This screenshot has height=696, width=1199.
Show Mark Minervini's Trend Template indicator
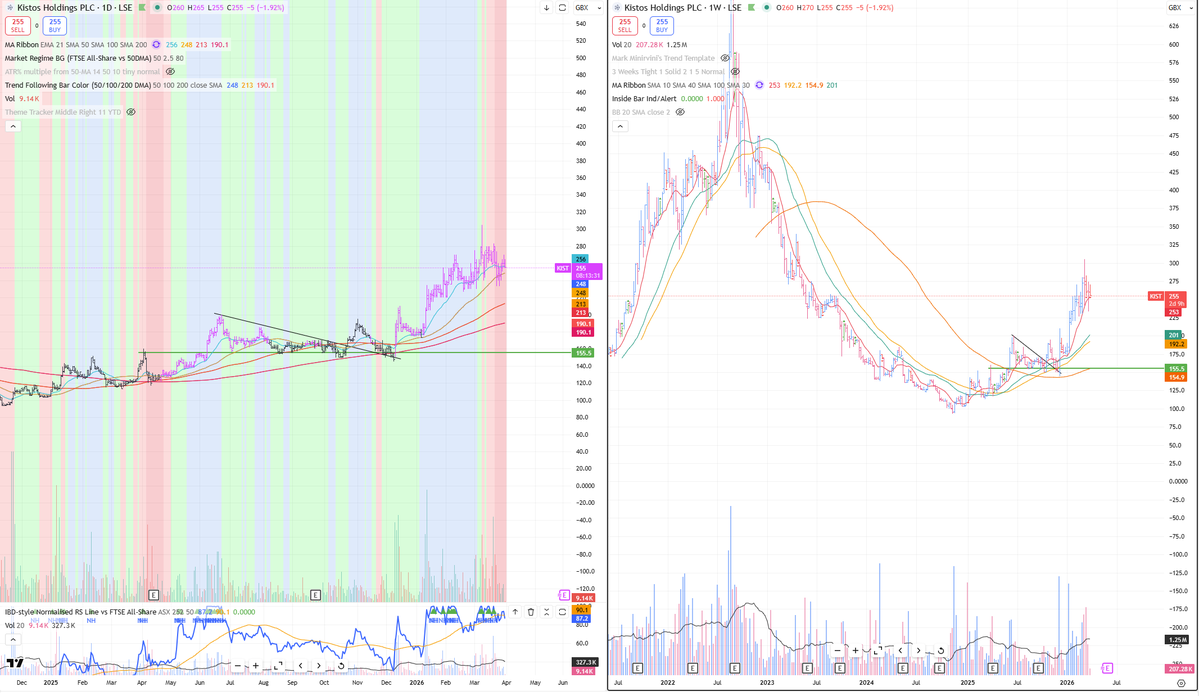pos(725,58)
